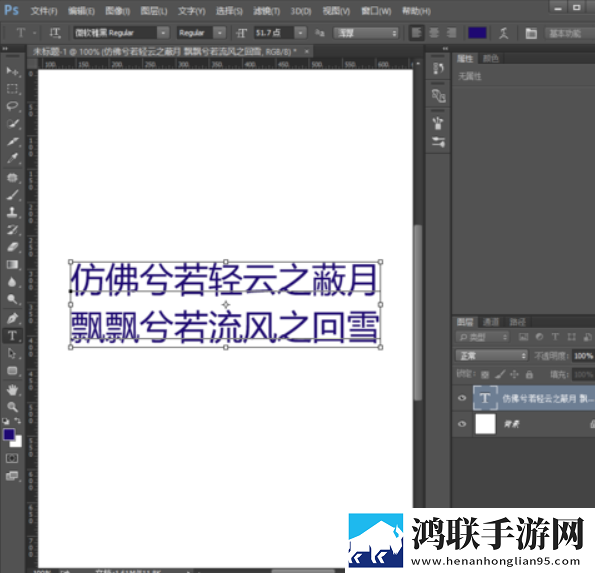Toggle Quick Mask mode
595x573 pixels.
point(12,458)
